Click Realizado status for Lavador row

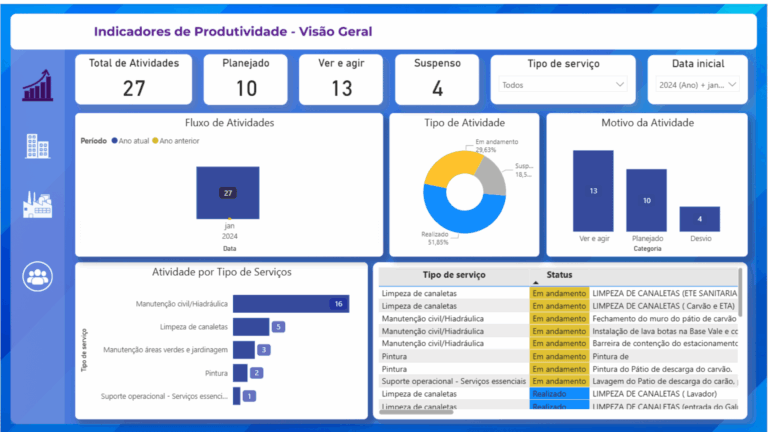pos(559,394)
